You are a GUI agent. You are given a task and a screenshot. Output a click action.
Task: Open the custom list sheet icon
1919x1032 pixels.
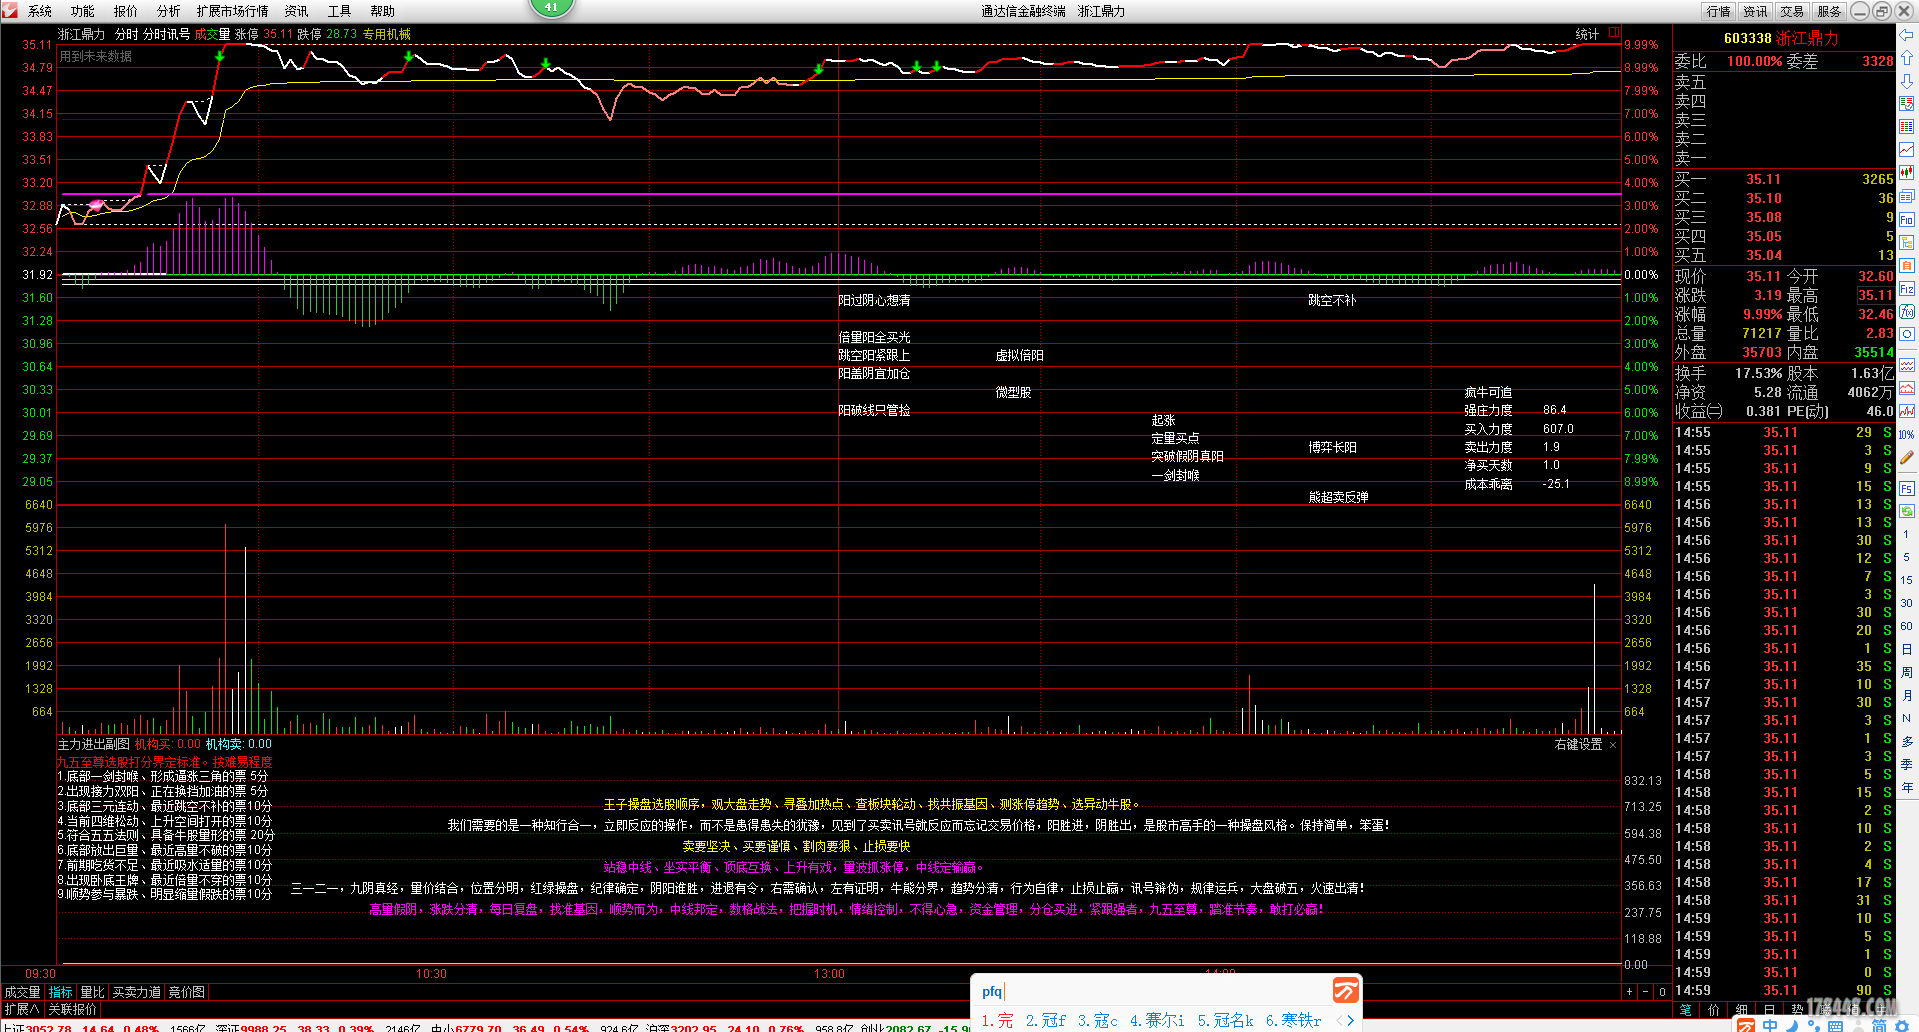coord(1907,104)
